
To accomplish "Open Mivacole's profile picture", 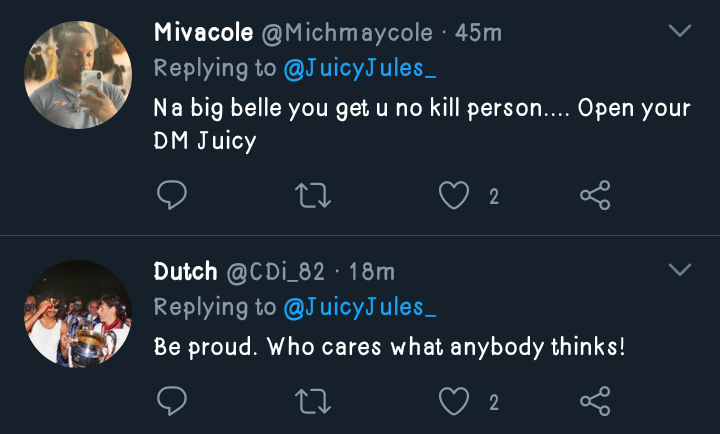I will tap(77, 76).
